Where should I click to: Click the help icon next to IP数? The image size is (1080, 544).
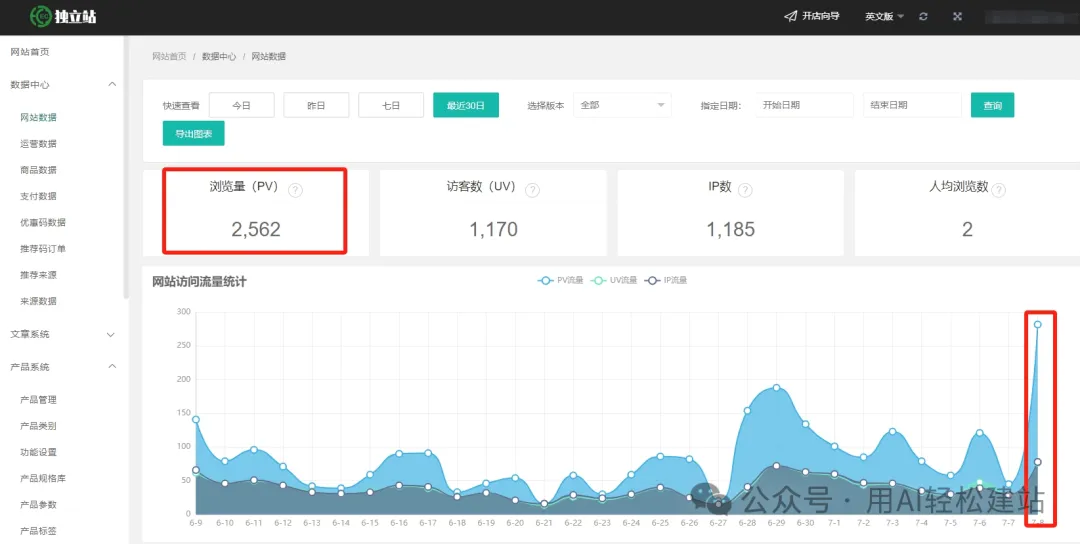pos(745,191)
